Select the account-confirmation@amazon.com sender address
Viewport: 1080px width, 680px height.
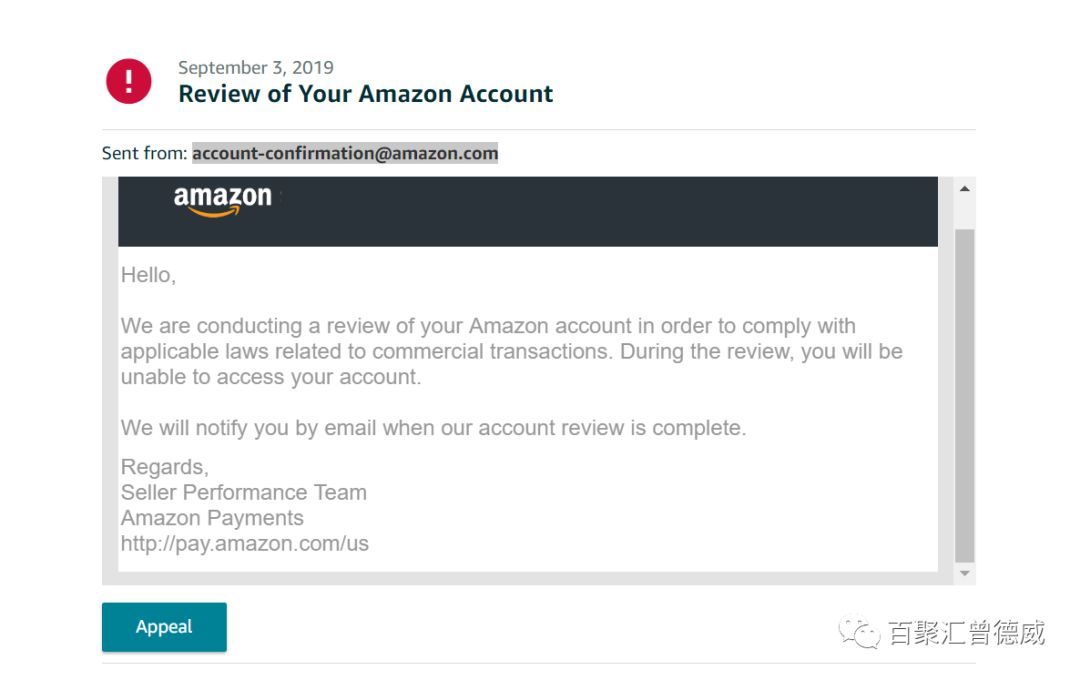click(x=345, y=153)
